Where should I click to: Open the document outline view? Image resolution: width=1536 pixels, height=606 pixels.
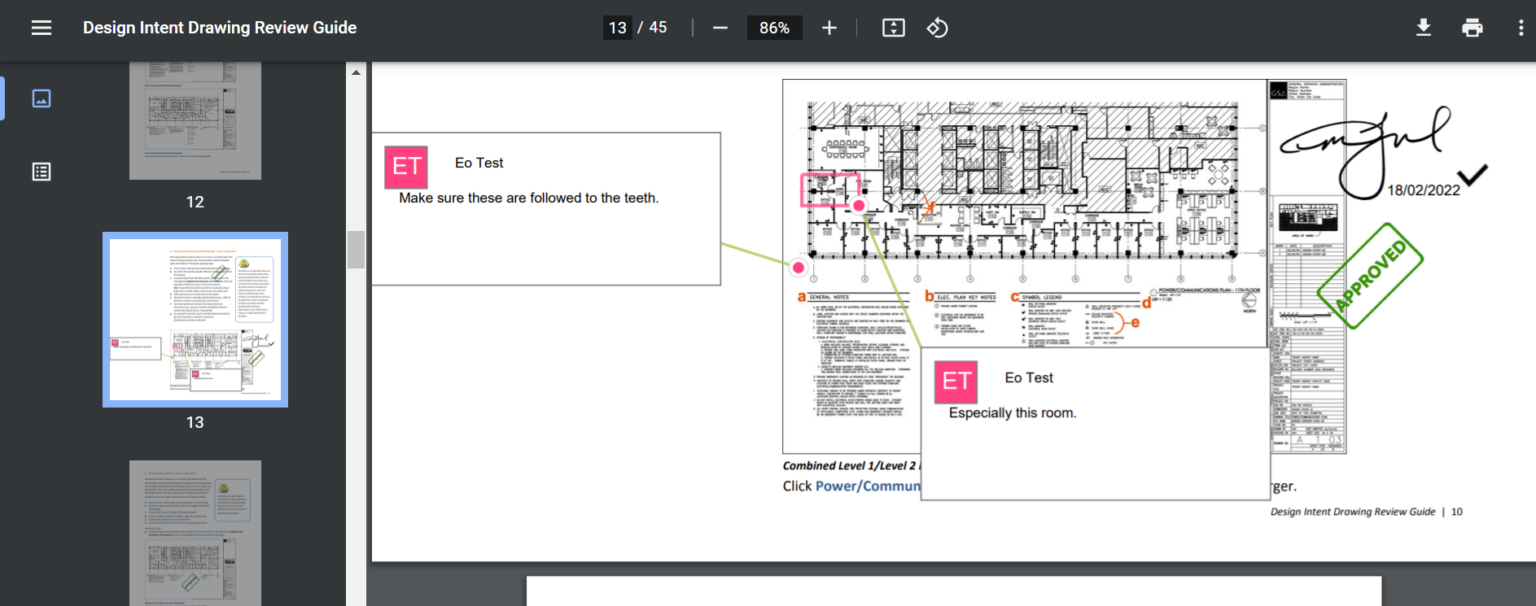(x=41, y=171)
